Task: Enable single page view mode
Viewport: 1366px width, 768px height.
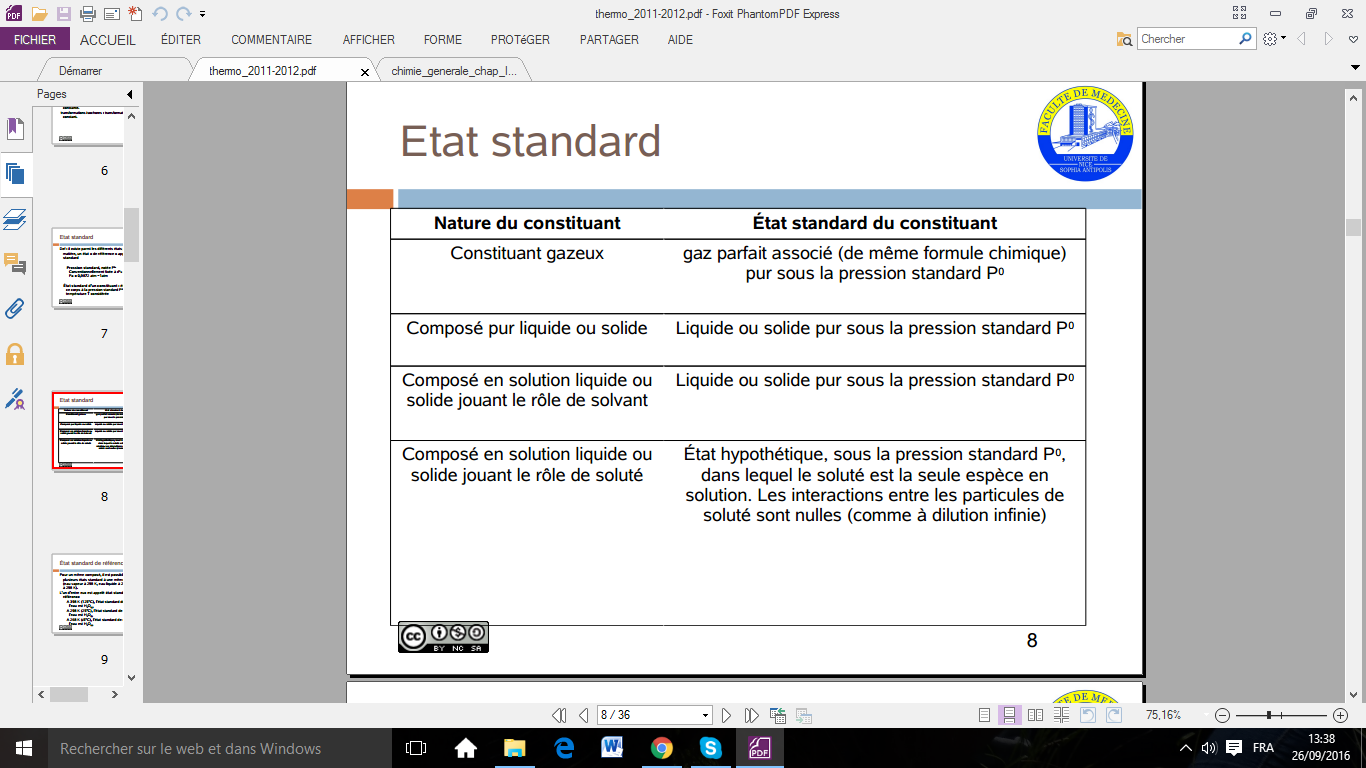Action: [985, 715]
